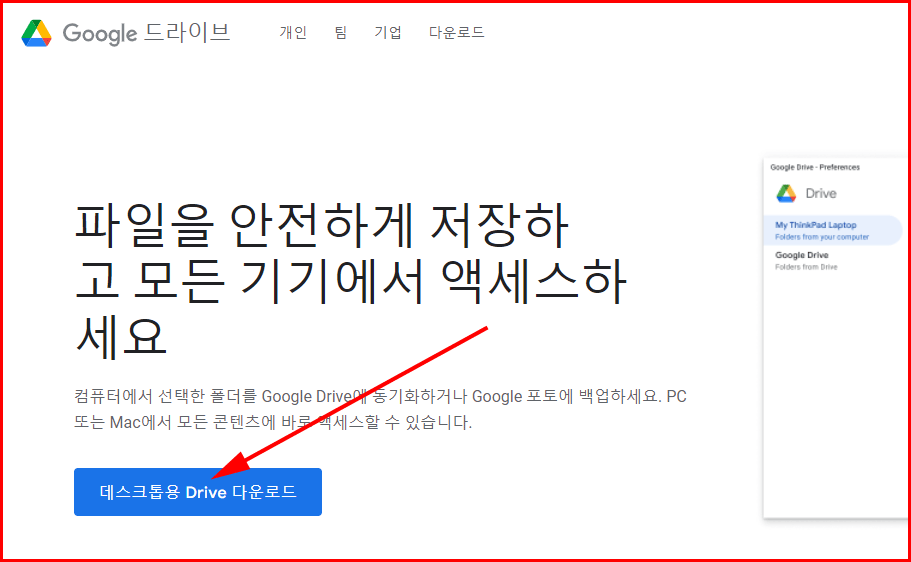Click the description paragraph starting 컴퓨터에서 선택한

(x=381, y=409)
